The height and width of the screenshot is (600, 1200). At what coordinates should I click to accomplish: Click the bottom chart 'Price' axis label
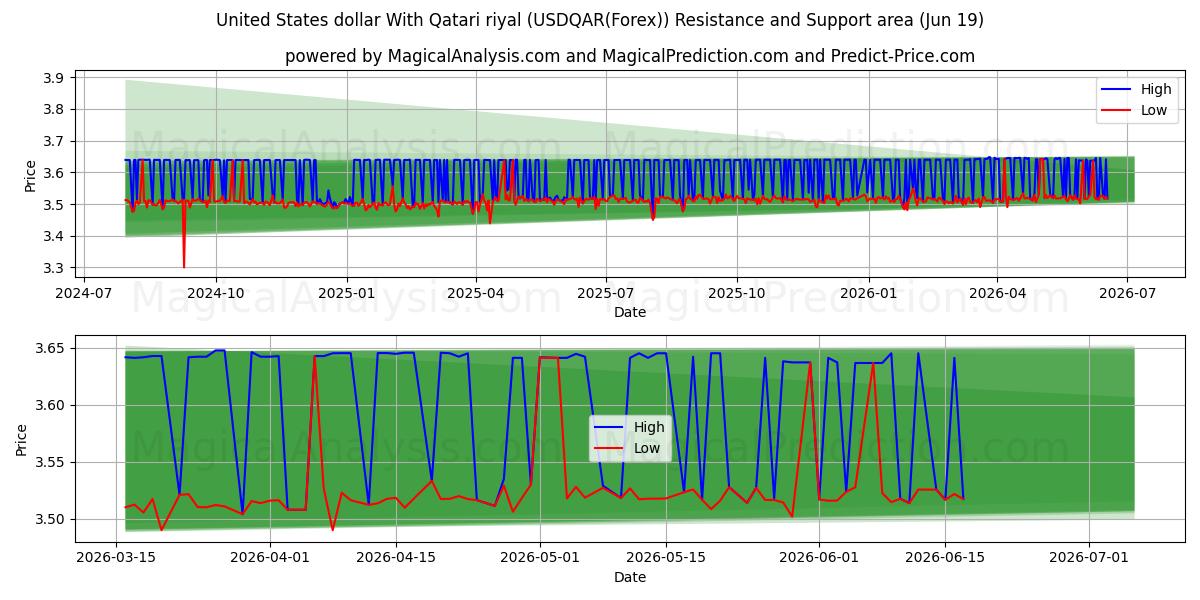point(22,439)
